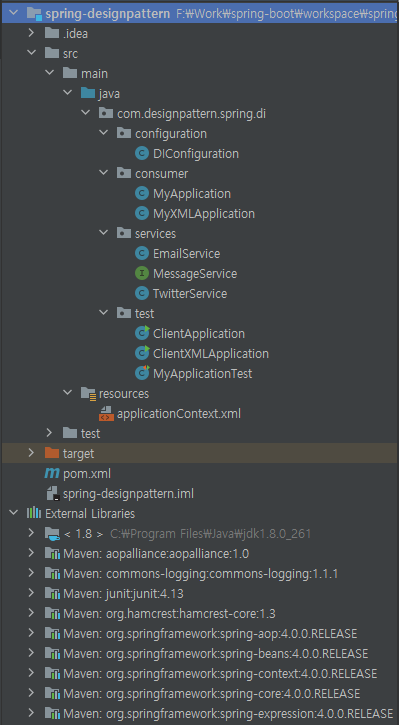
Task: Collapse the test package under com.designpattern
Action: [x=103, y=313]
